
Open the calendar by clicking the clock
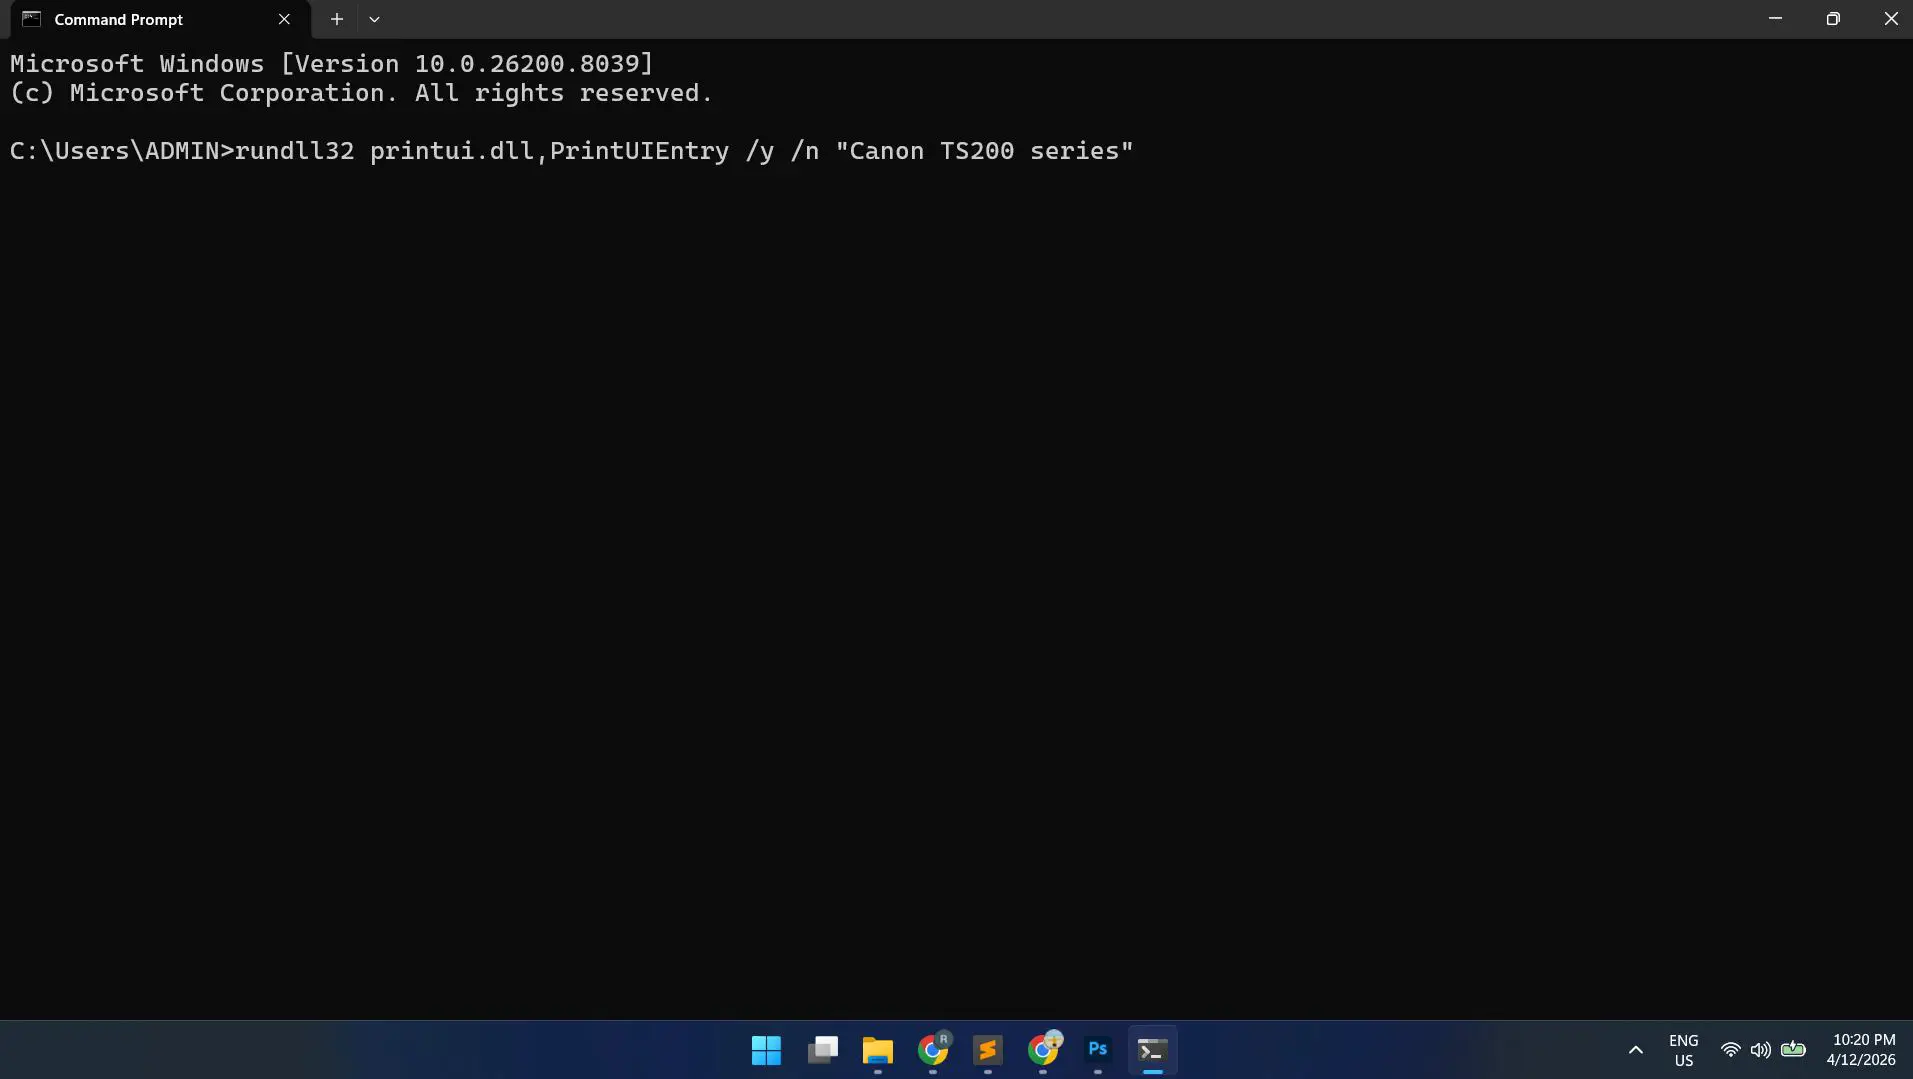pyautogui.click(x=1861, y=1050)
